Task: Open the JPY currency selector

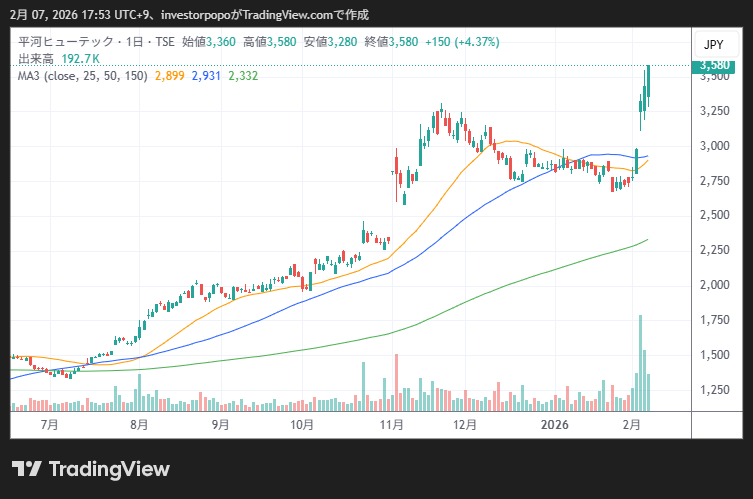Action: (713, 45)
